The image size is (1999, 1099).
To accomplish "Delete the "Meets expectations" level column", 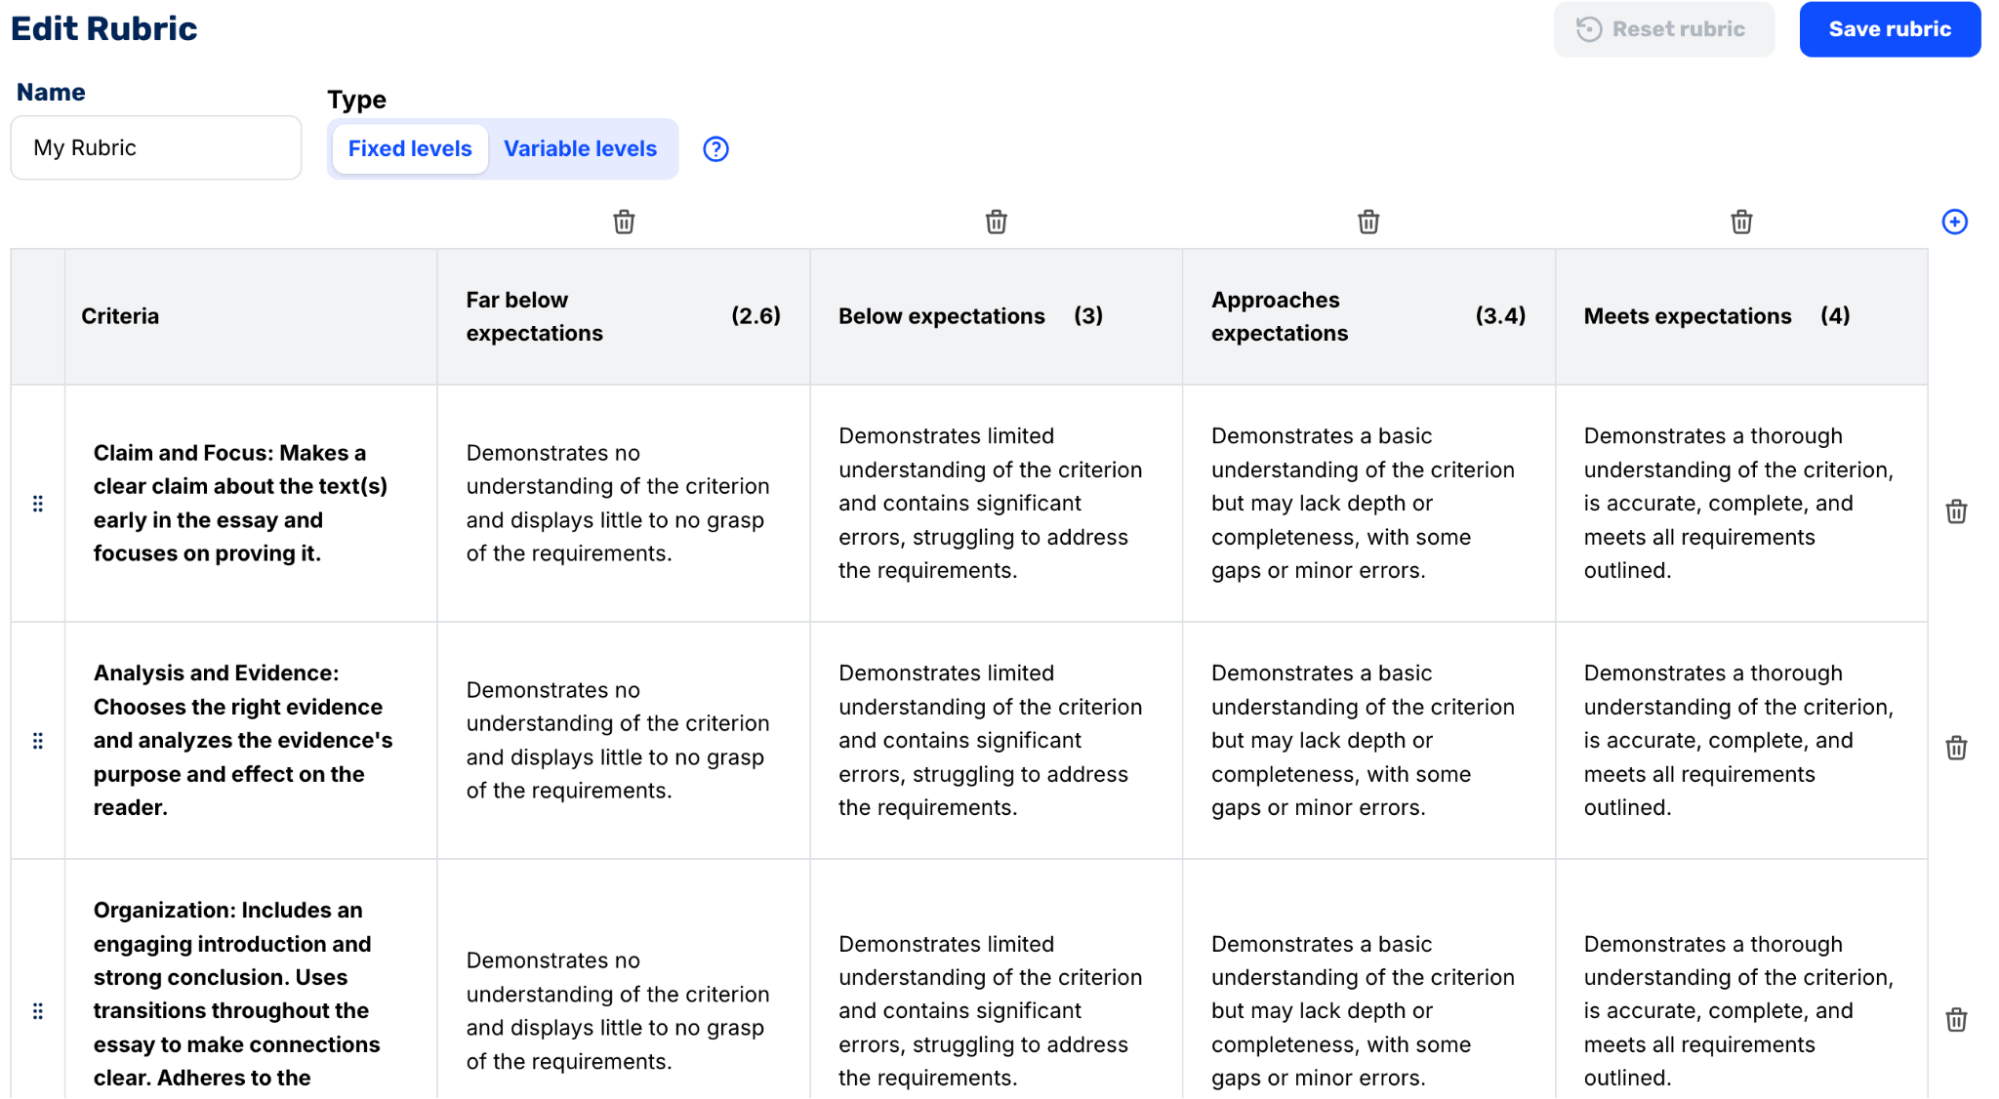I will (x=1740, y=222).
